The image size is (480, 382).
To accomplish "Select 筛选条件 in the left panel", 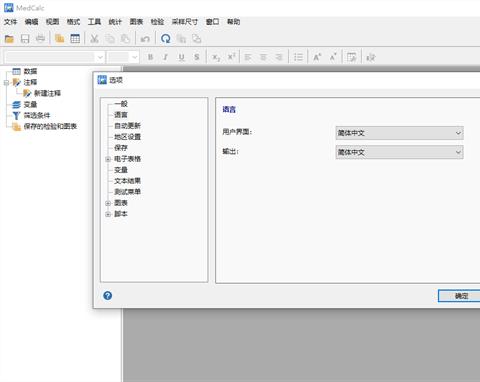I will pyautogui.click(x=37, y=116).
